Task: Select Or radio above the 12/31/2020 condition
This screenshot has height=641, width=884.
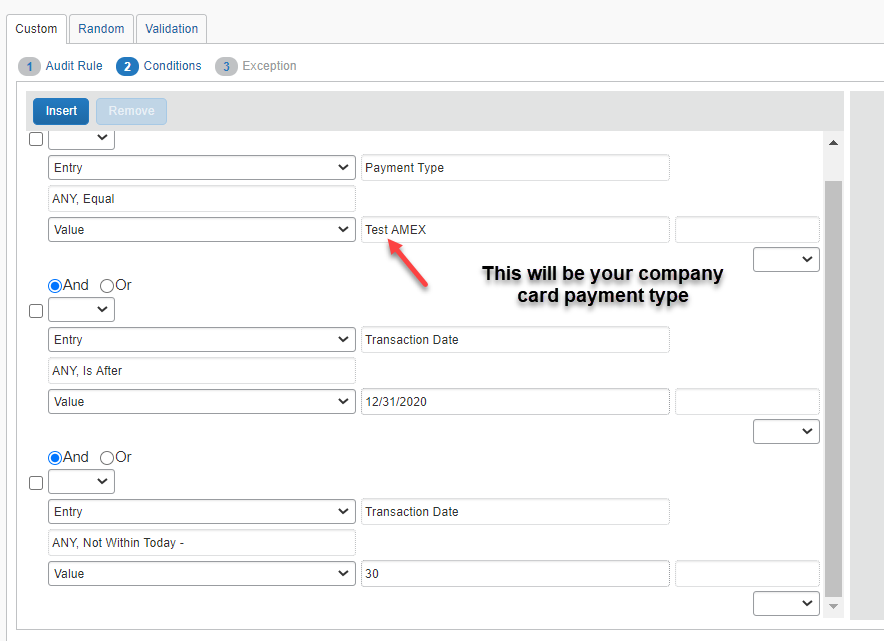Action: point(107,286)
